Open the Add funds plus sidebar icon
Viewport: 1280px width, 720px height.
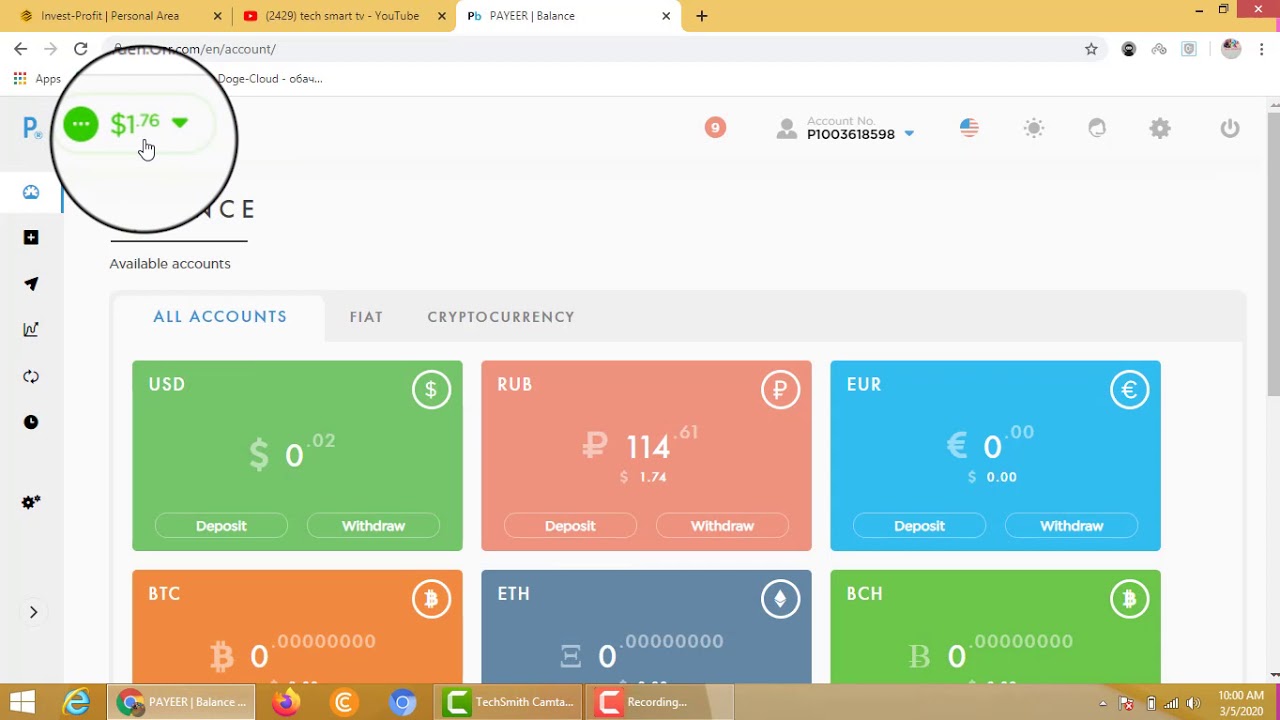coord(31,238)
